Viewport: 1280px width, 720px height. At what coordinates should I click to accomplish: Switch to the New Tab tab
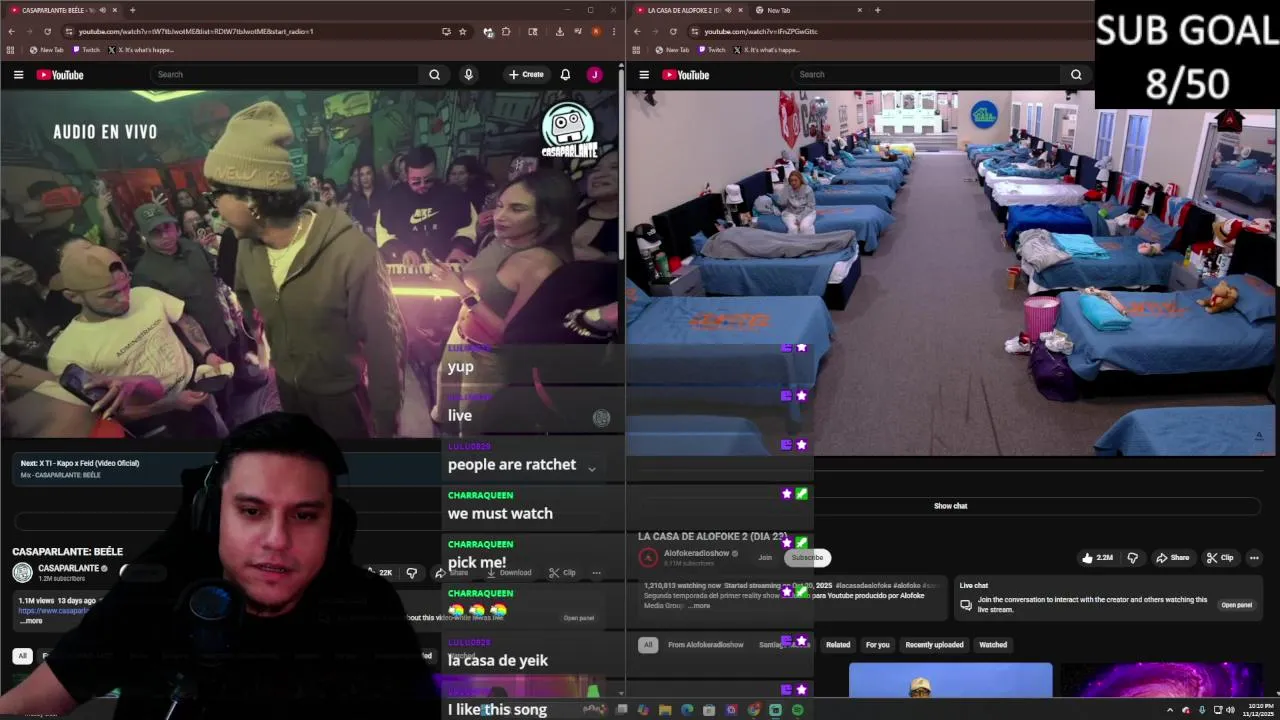808,10
